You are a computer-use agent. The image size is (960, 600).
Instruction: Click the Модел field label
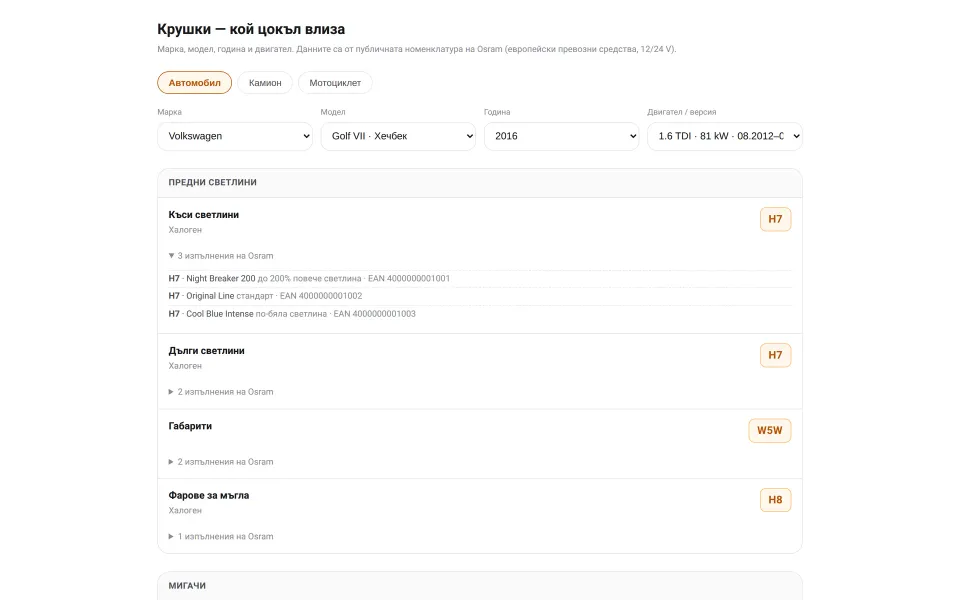coord(332,112)
